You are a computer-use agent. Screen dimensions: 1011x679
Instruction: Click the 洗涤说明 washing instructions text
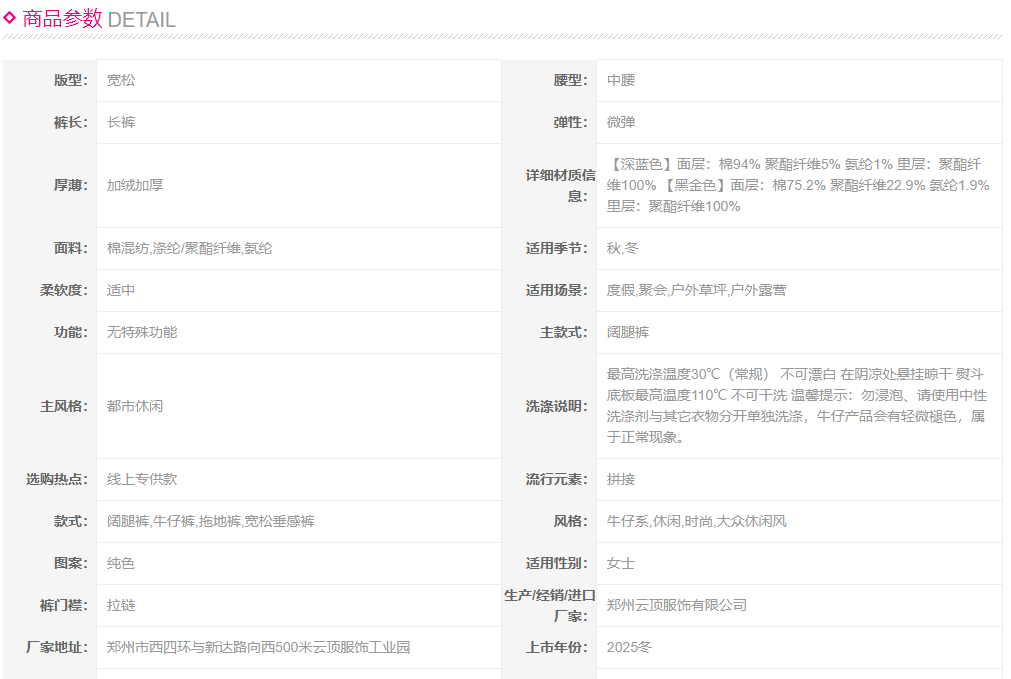(797, 405)
